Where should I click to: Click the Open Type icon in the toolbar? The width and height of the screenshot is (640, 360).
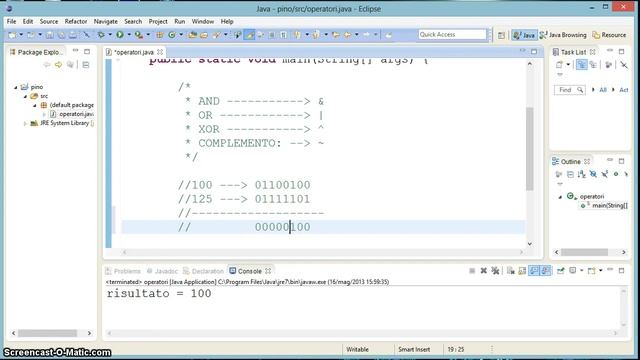[192, 35]
